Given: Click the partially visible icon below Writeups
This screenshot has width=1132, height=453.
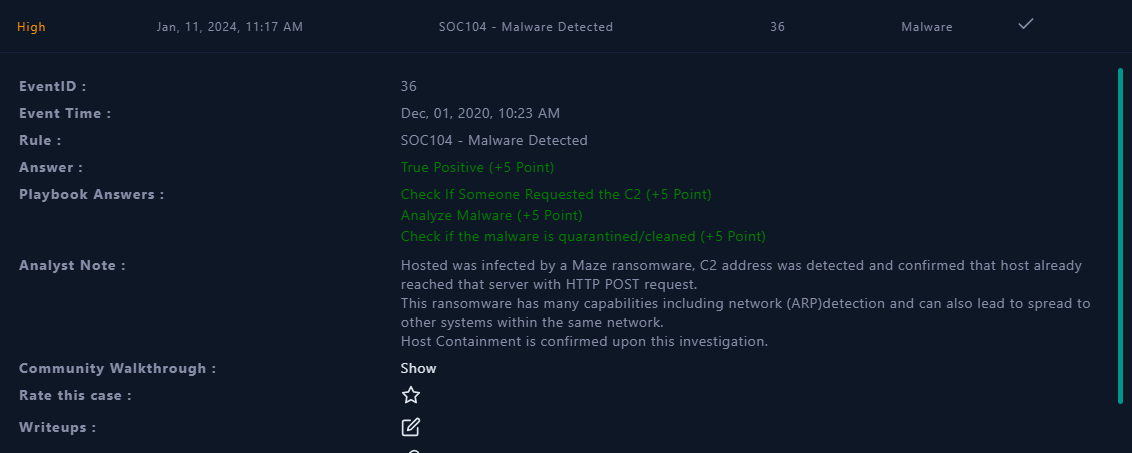Looking at the screenshot, I should click(x=413, y=451).
